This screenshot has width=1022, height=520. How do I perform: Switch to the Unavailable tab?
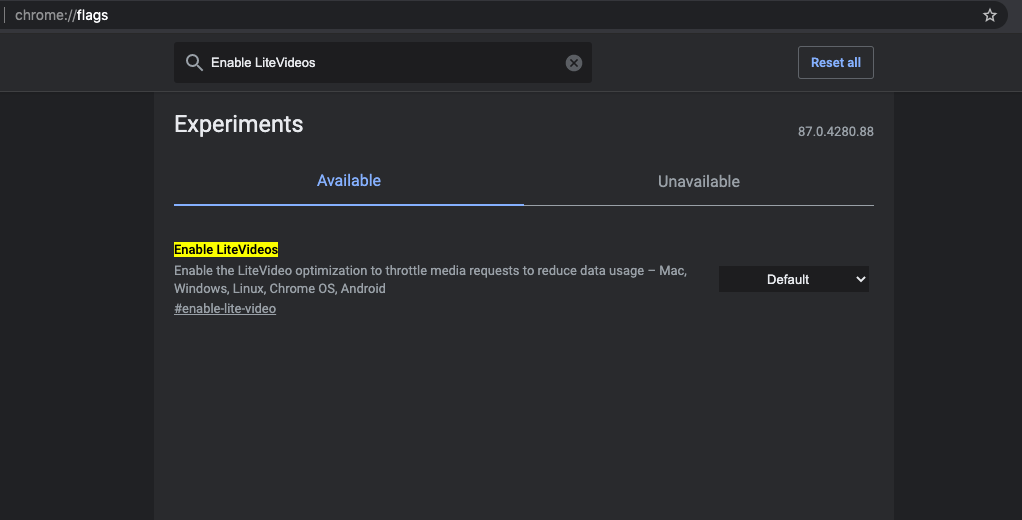(699, 181)
